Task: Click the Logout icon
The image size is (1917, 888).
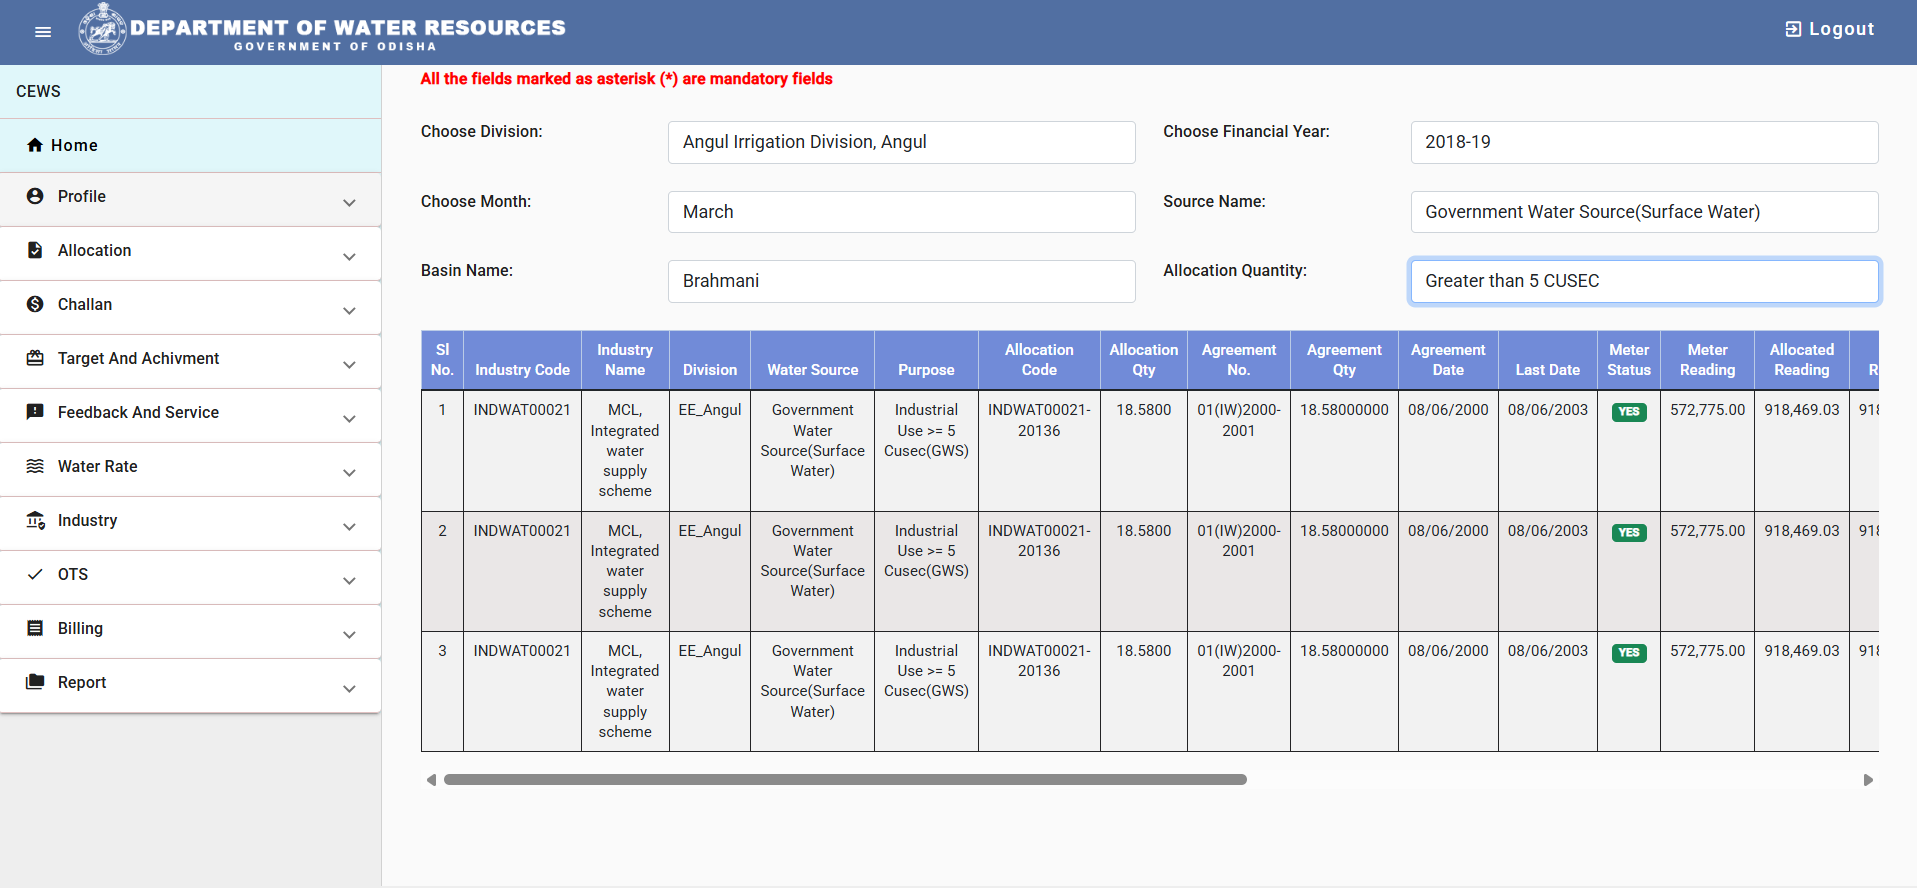Action: [x=1793, y=29]
